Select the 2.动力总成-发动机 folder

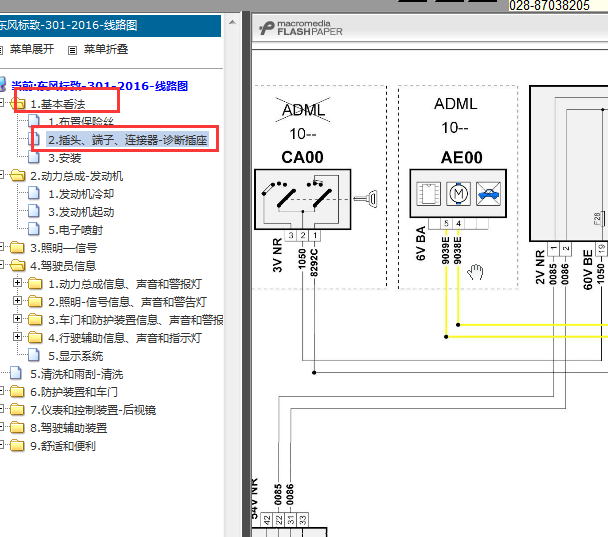77,176
